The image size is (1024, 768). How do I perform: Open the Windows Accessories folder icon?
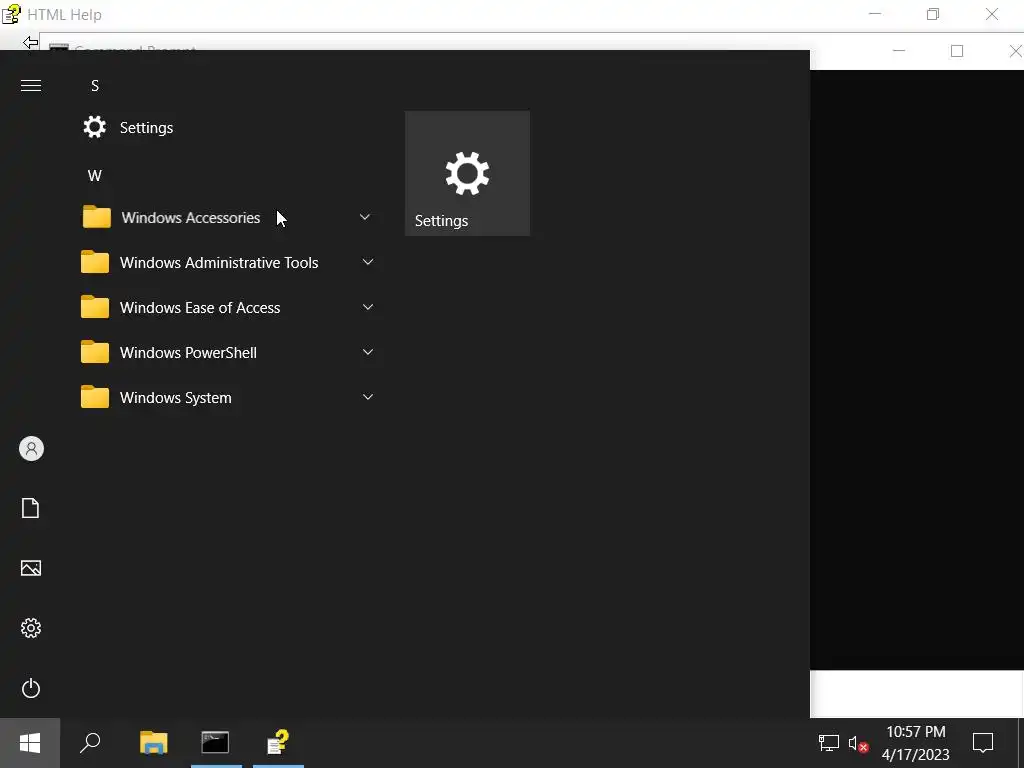tap(97, 217)
